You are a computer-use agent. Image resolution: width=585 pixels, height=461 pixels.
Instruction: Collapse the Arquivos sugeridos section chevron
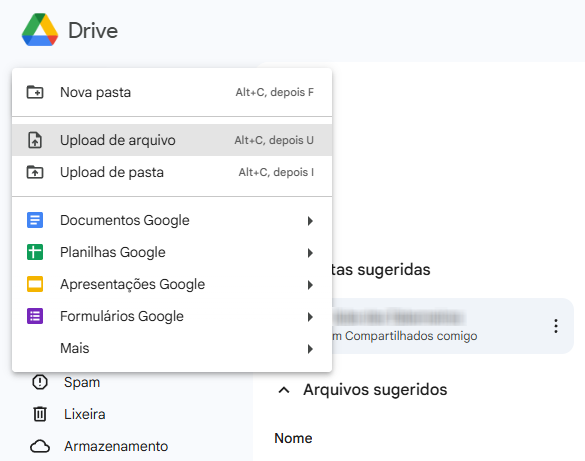(284, 390)
